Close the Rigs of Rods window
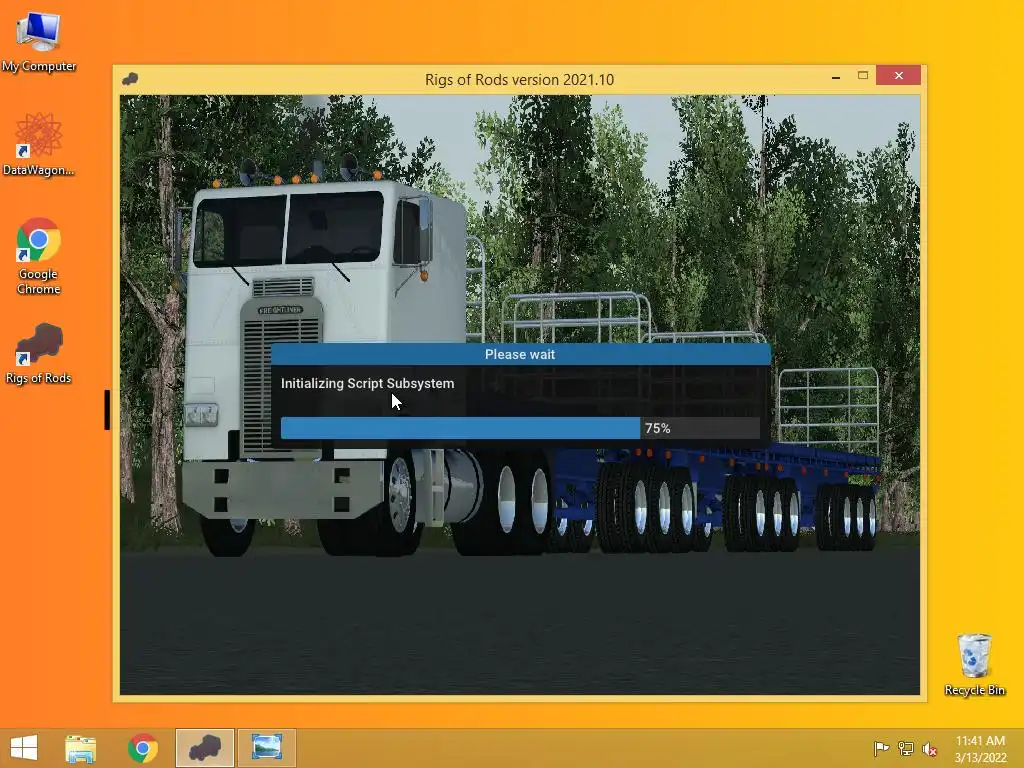This screenshot has width=1024, height=768. [899, 76]
